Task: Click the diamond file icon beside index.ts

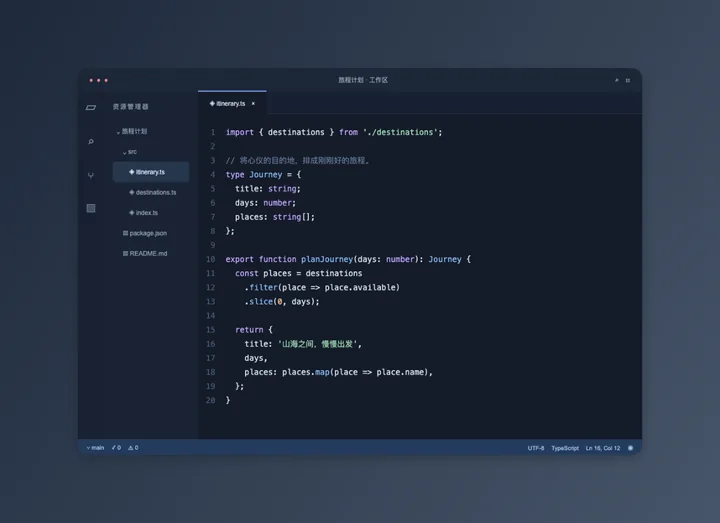Action: tap(132, 213)
